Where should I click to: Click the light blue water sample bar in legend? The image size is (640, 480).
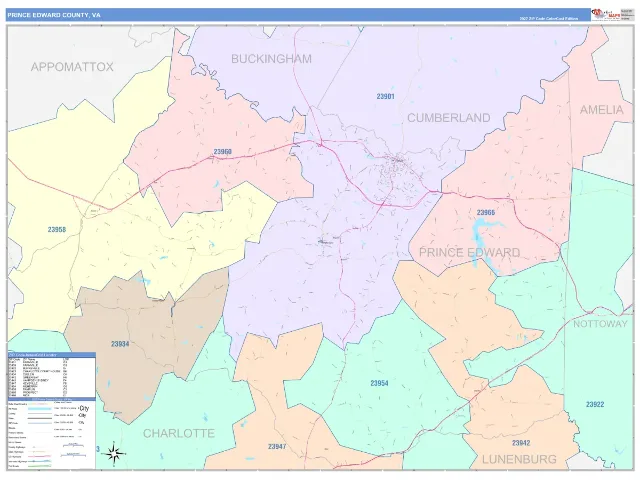(x=40, y=409)
